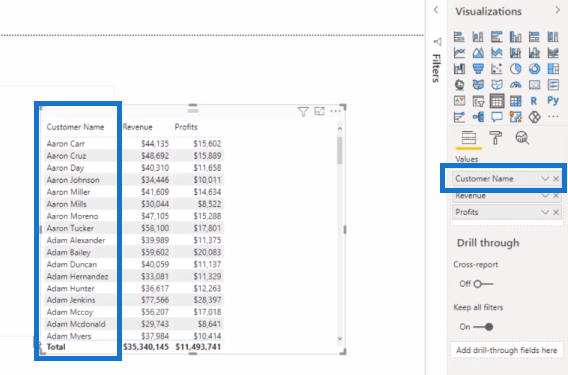Click the table's scroll down arrow
Screen dimensions: 568x375
point(340,339)
